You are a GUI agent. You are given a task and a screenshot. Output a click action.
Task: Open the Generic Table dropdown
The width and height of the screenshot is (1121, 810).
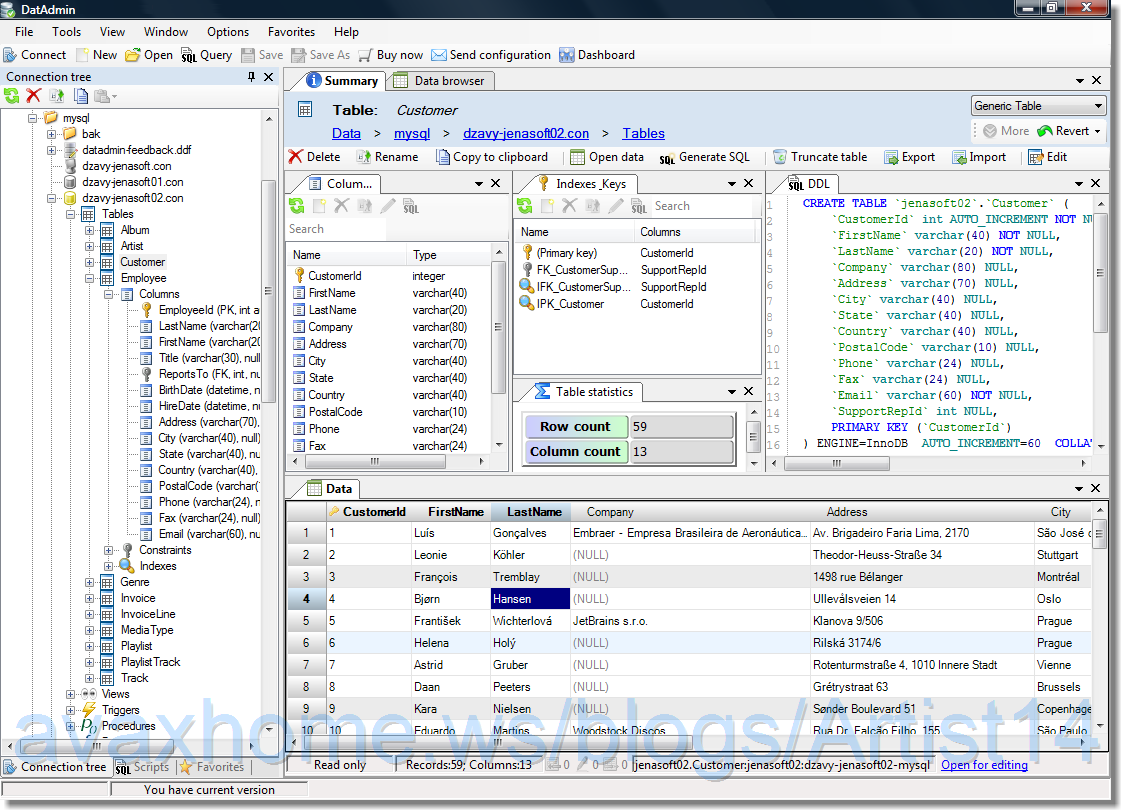pyautogui.click(x=1098, y=106)
